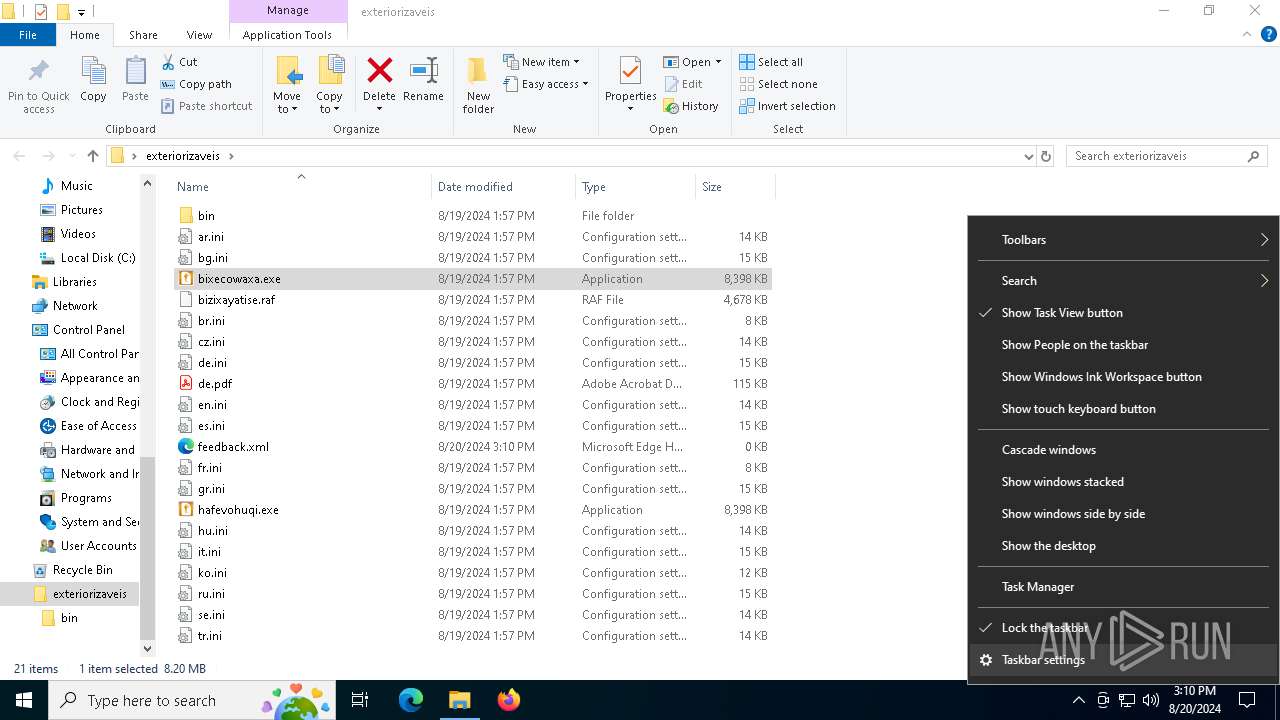Image resolution: width=1280 pixels, height=720 pixels.
Task: Expand the Search submenu
Action: pos(1123,281)
